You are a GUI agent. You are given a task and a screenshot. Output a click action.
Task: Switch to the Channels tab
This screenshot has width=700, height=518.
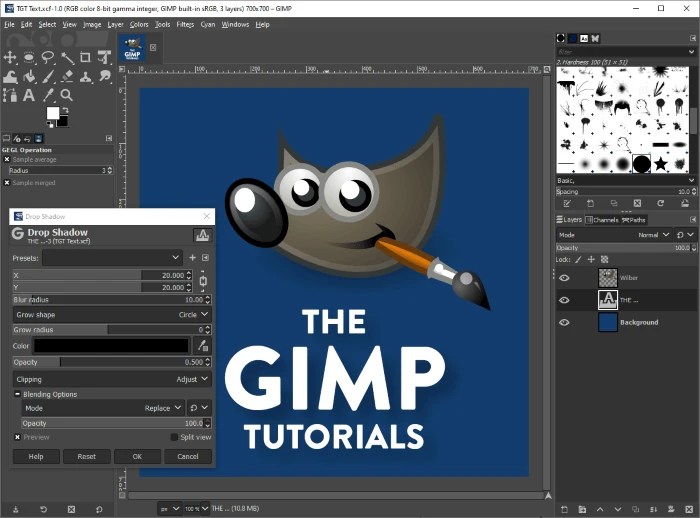(x=602, y=220)
